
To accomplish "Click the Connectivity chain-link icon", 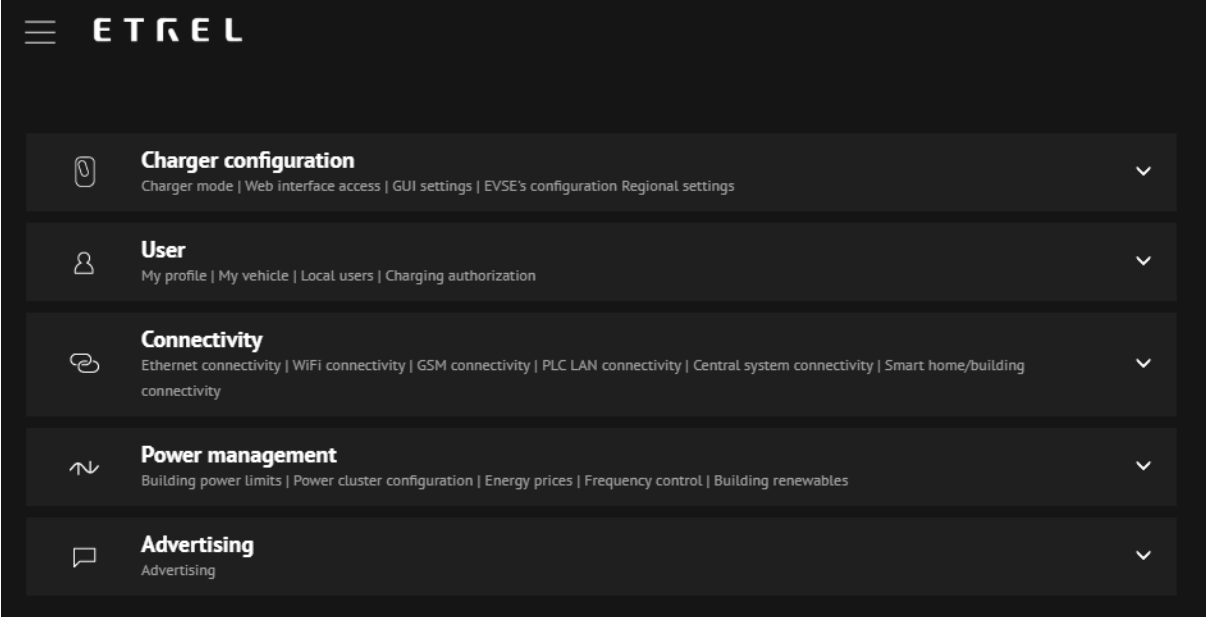I will click(85, 364).
